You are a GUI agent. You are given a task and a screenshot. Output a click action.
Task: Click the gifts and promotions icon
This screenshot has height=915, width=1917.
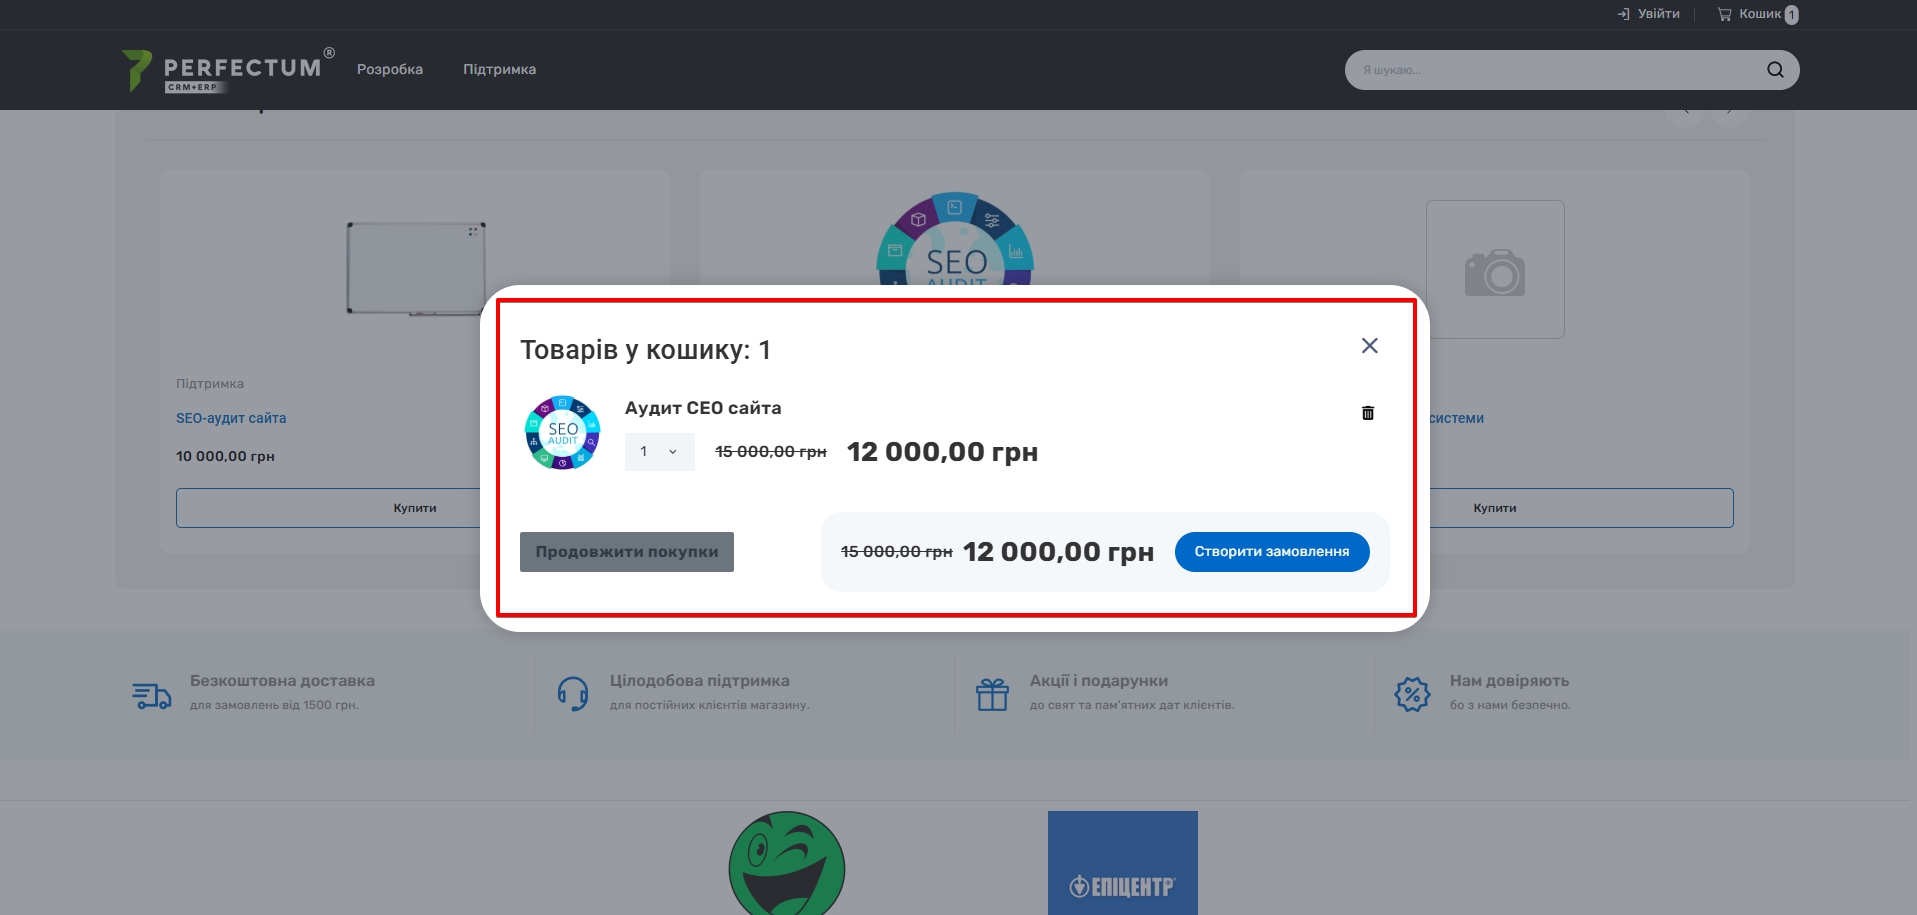coord(992,694)
